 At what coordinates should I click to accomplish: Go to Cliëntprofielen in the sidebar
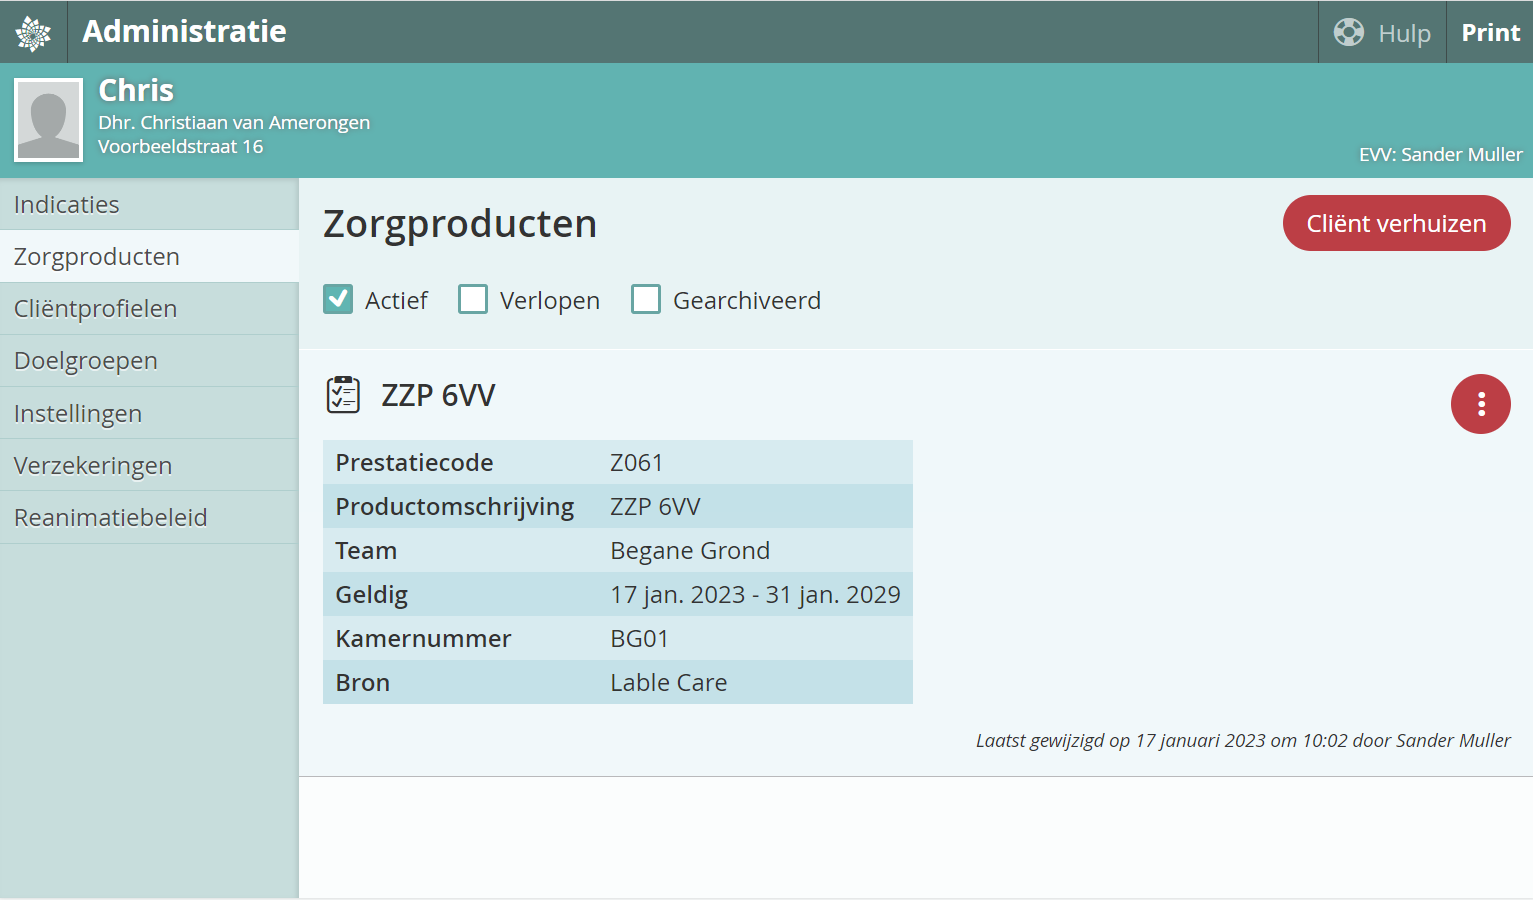pos(96,309)
